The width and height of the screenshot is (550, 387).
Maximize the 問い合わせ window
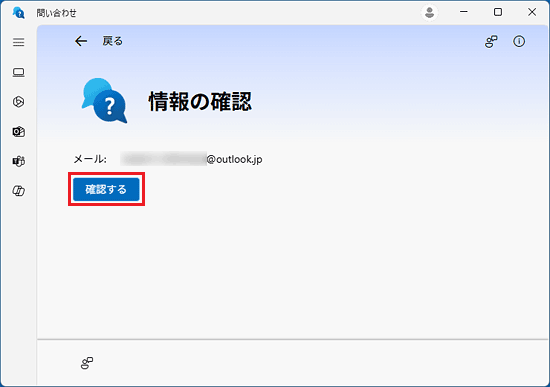coord(498,12)
